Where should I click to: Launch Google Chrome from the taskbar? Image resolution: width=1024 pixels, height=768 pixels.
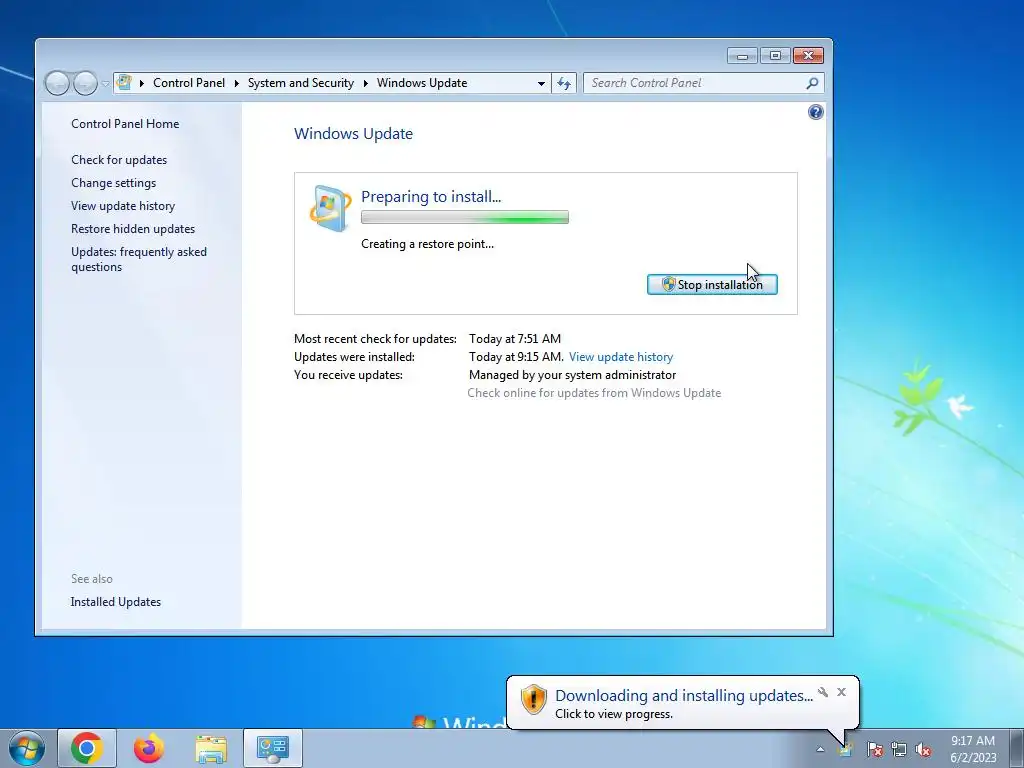[87, 748]
